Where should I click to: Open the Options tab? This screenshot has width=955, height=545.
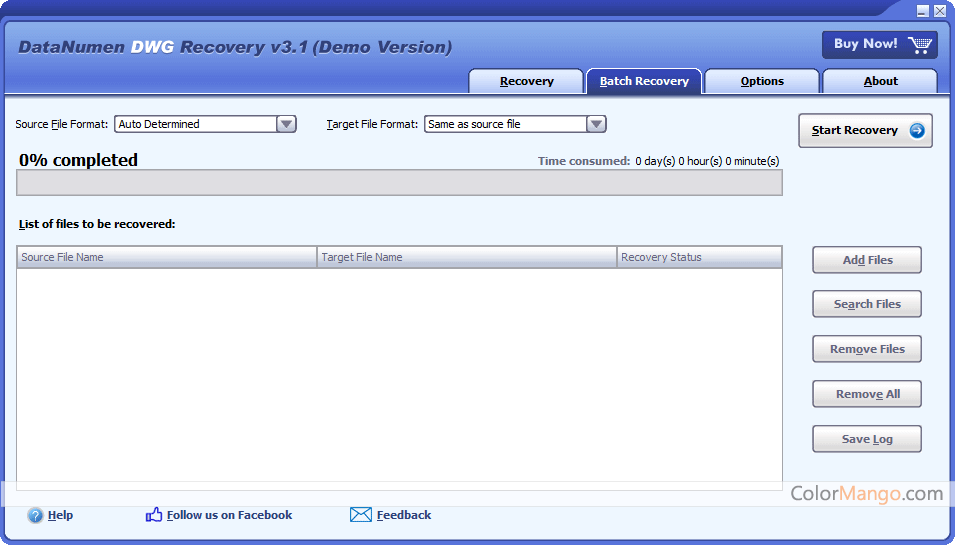tap(762, 82)
